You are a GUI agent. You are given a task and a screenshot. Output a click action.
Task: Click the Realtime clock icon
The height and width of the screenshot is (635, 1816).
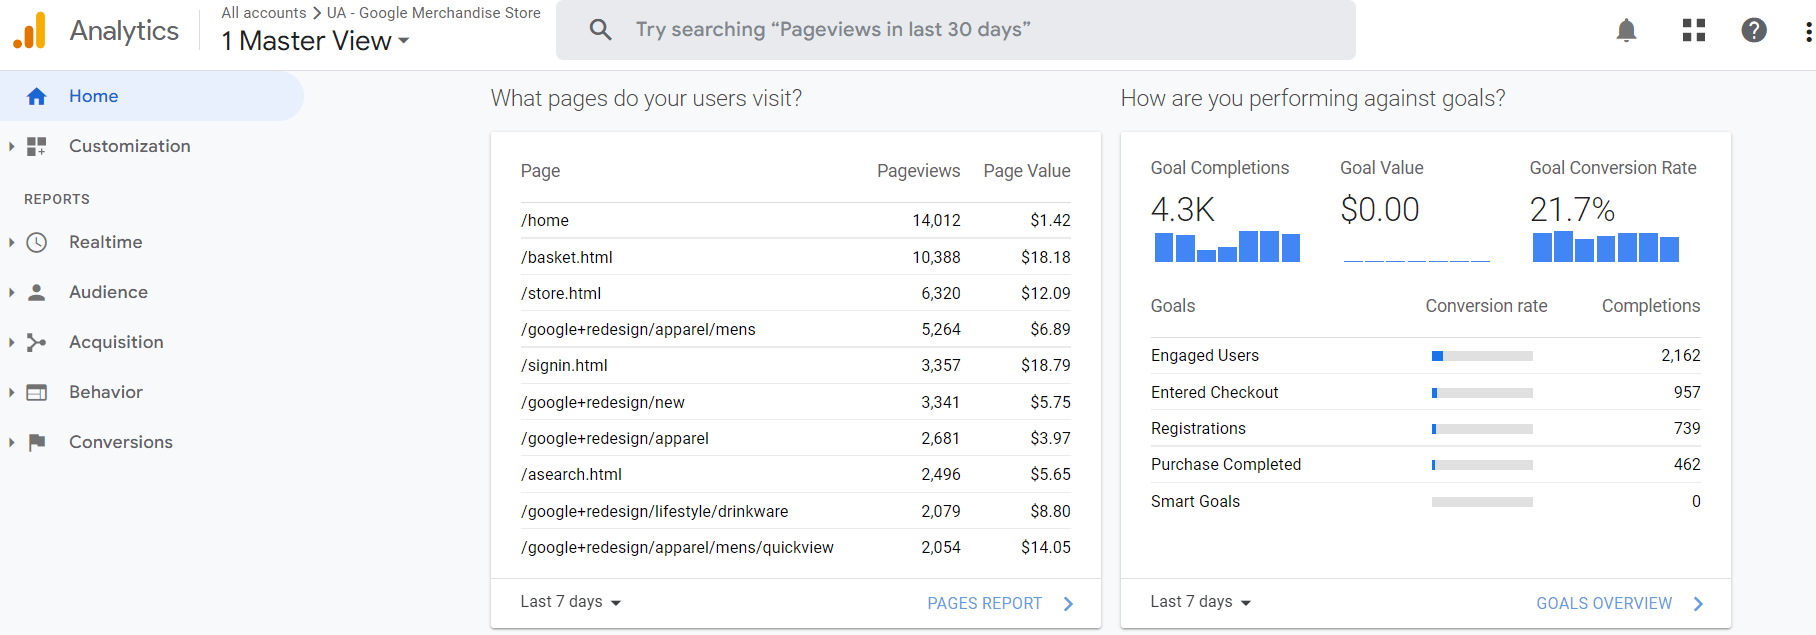37,242
